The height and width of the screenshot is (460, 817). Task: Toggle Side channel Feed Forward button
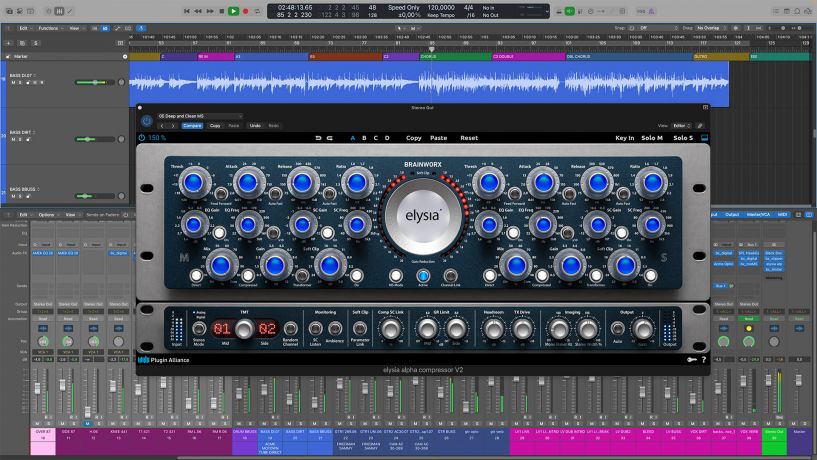point(514,194)
